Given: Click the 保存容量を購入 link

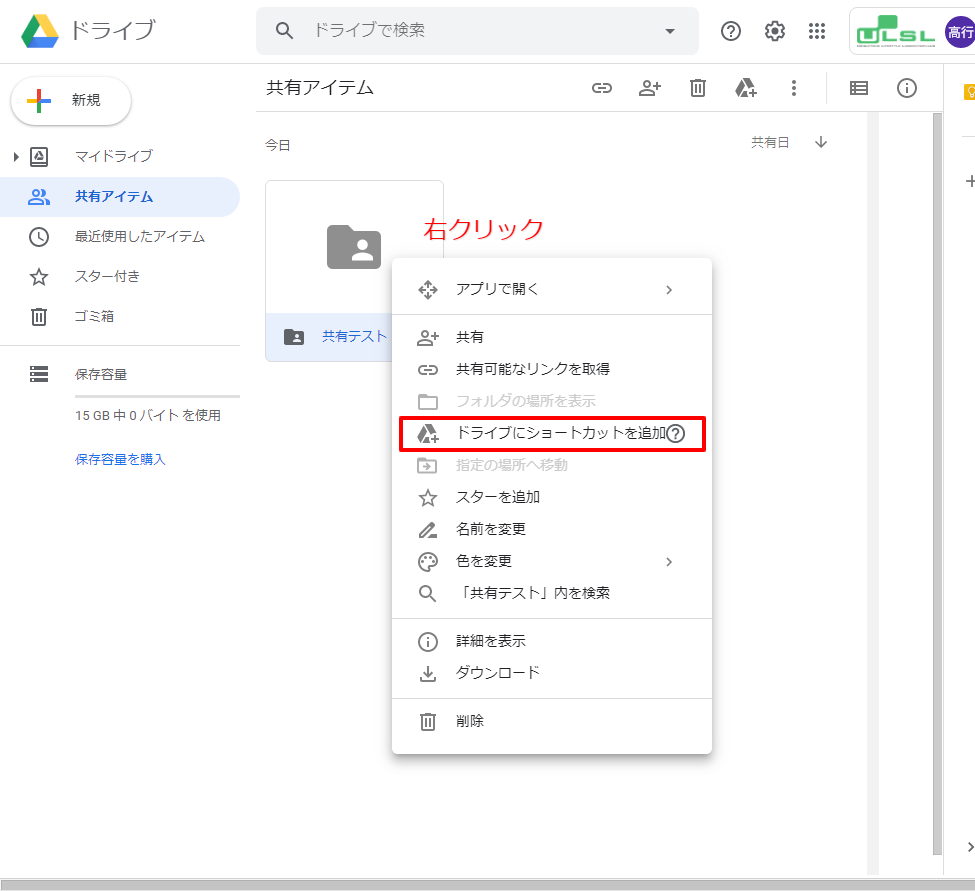Looking at the screenshot, I should [120, 459].
